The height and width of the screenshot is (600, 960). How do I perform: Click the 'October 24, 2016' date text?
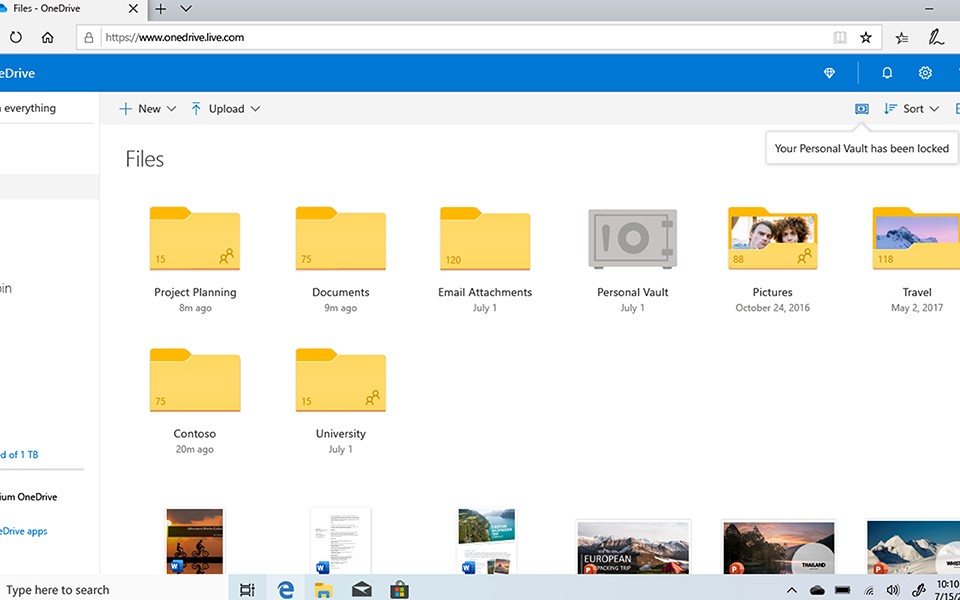[773, 307]
